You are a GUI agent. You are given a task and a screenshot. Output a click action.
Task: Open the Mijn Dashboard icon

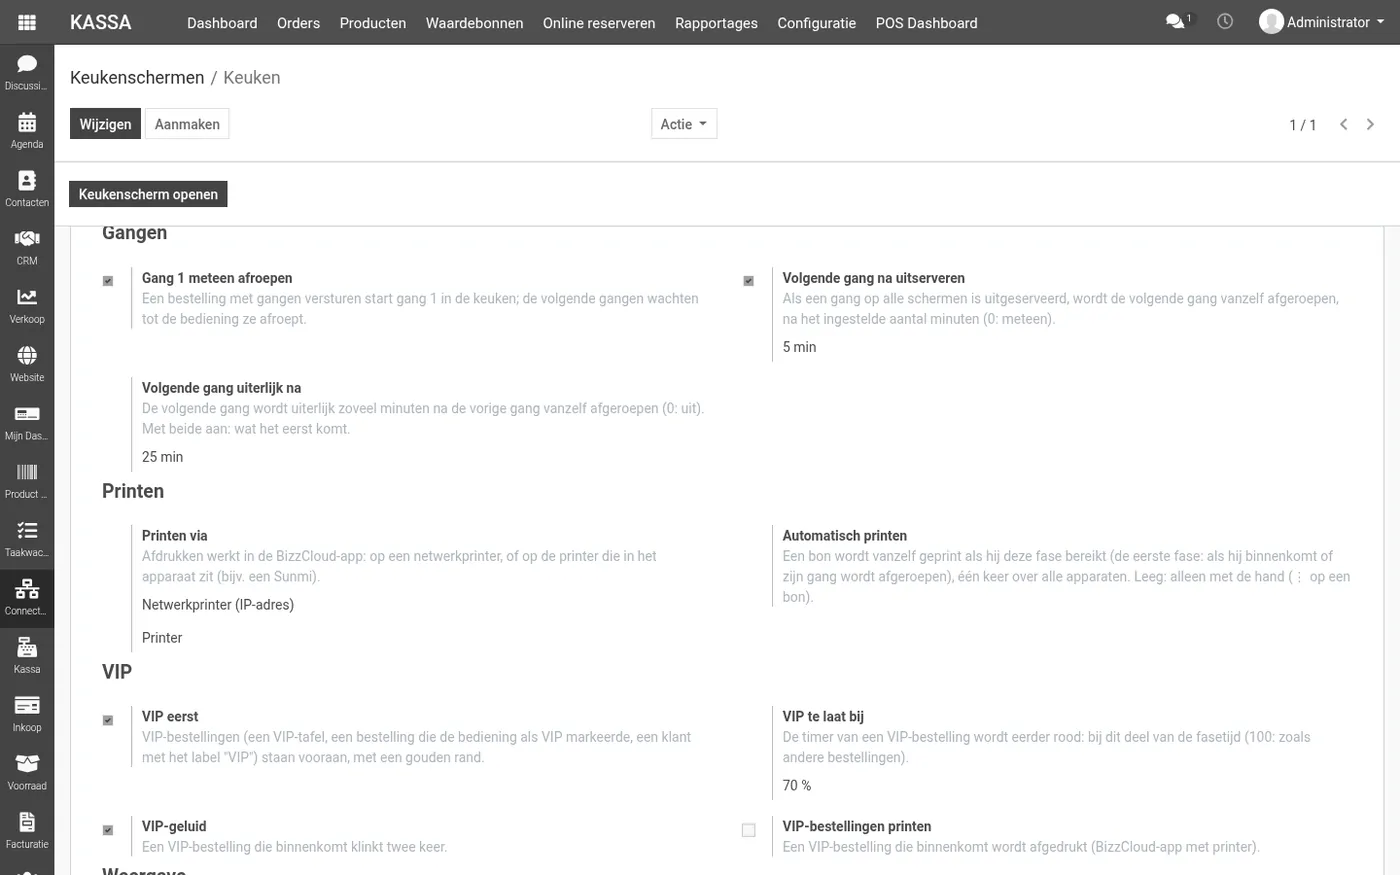coord(27,421)
